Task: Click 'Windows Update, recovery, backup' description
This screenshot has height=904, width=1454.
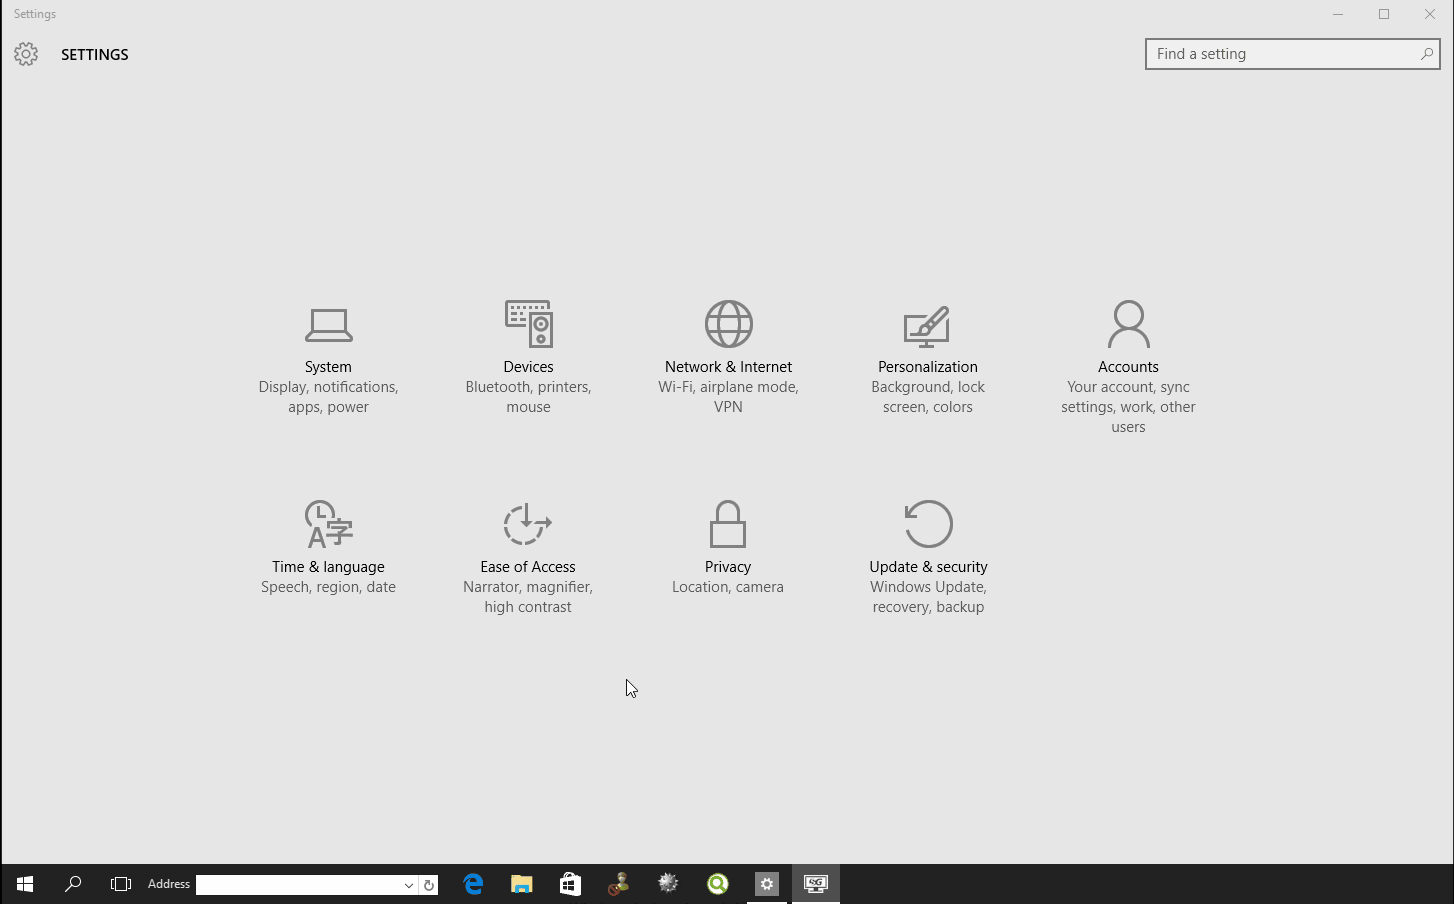Action: coord(928,597)
